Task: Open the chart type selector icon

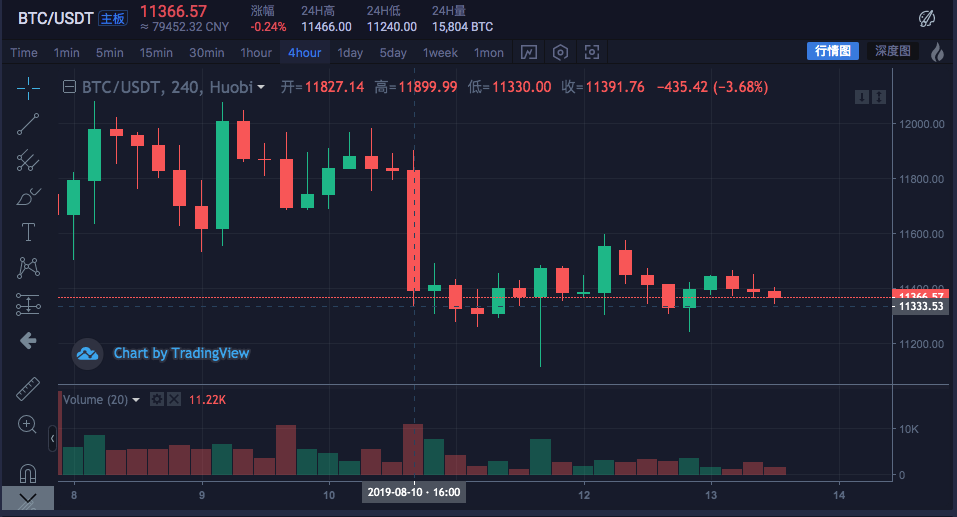Action: [529, 52]
